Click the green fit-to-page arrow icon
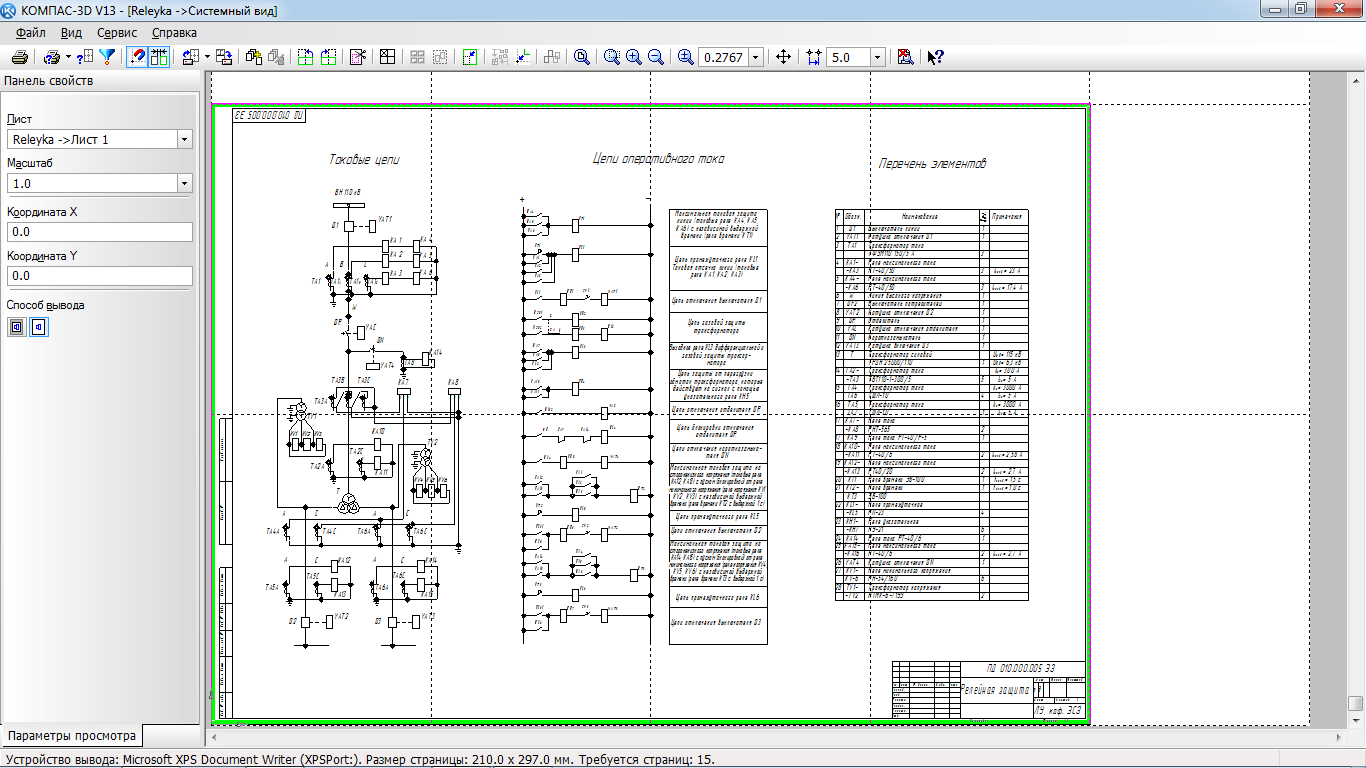Screen dimensions: 1366x768 469,57
